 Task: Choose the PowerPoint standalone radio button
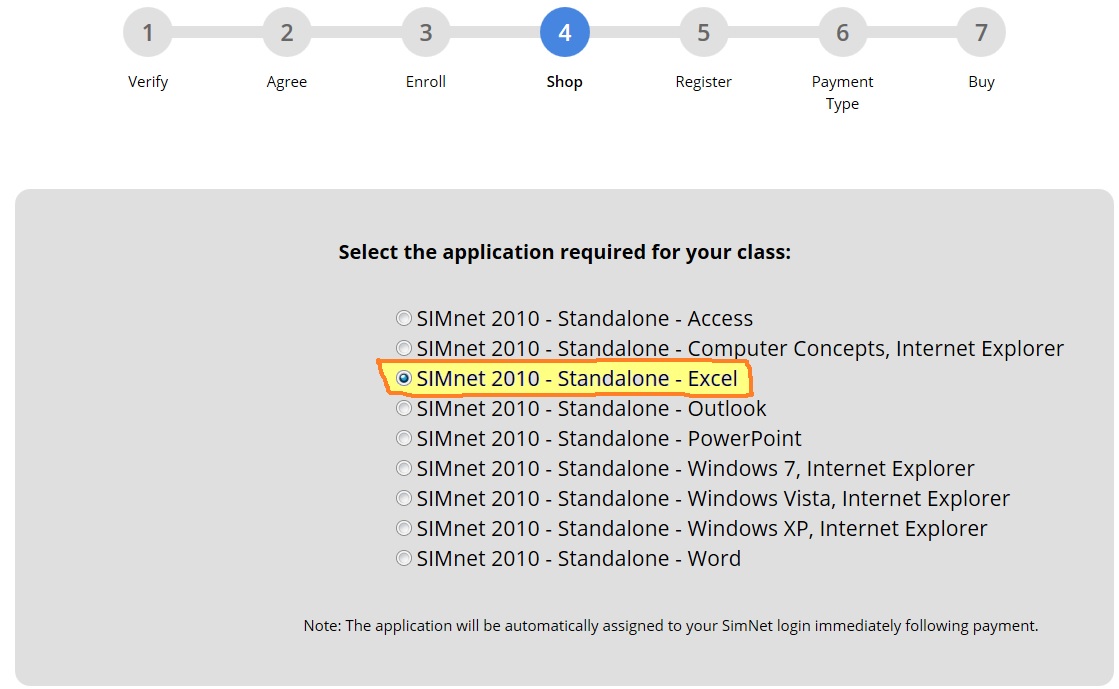pos(404,438)
